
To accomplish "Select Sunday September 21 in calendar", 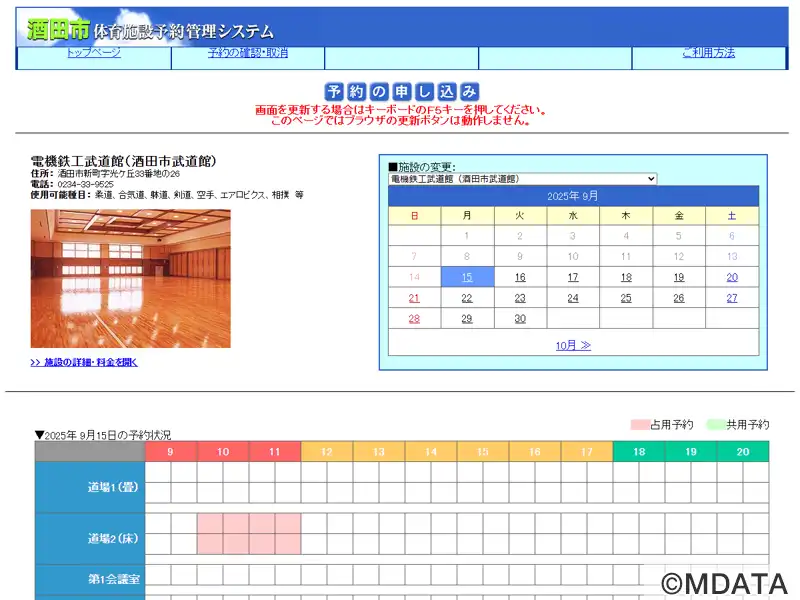I will point(414,298).
